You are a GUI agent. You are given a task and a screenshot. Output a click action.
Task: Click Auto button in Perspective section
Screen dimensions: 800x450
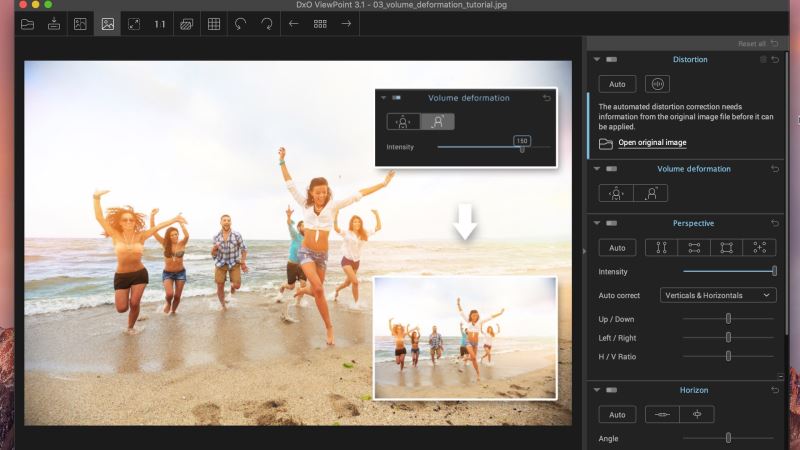(x=617, y=248)
